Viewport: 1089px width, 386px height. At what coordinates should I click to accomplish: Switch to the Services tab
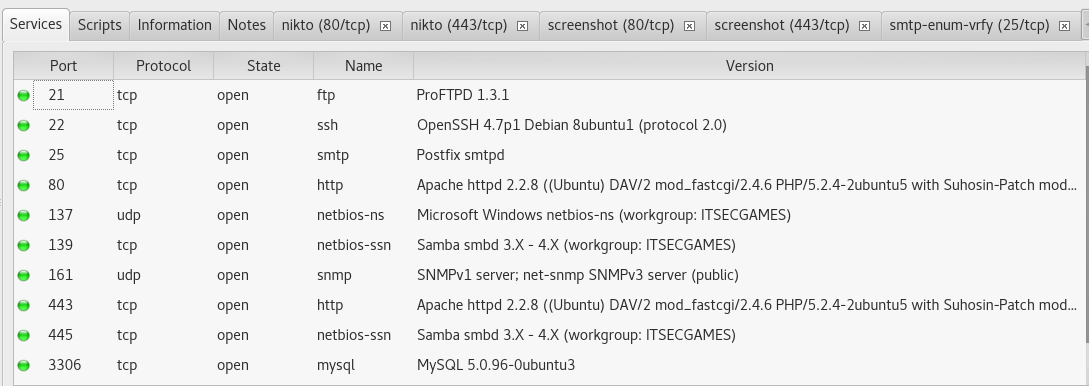35,24
